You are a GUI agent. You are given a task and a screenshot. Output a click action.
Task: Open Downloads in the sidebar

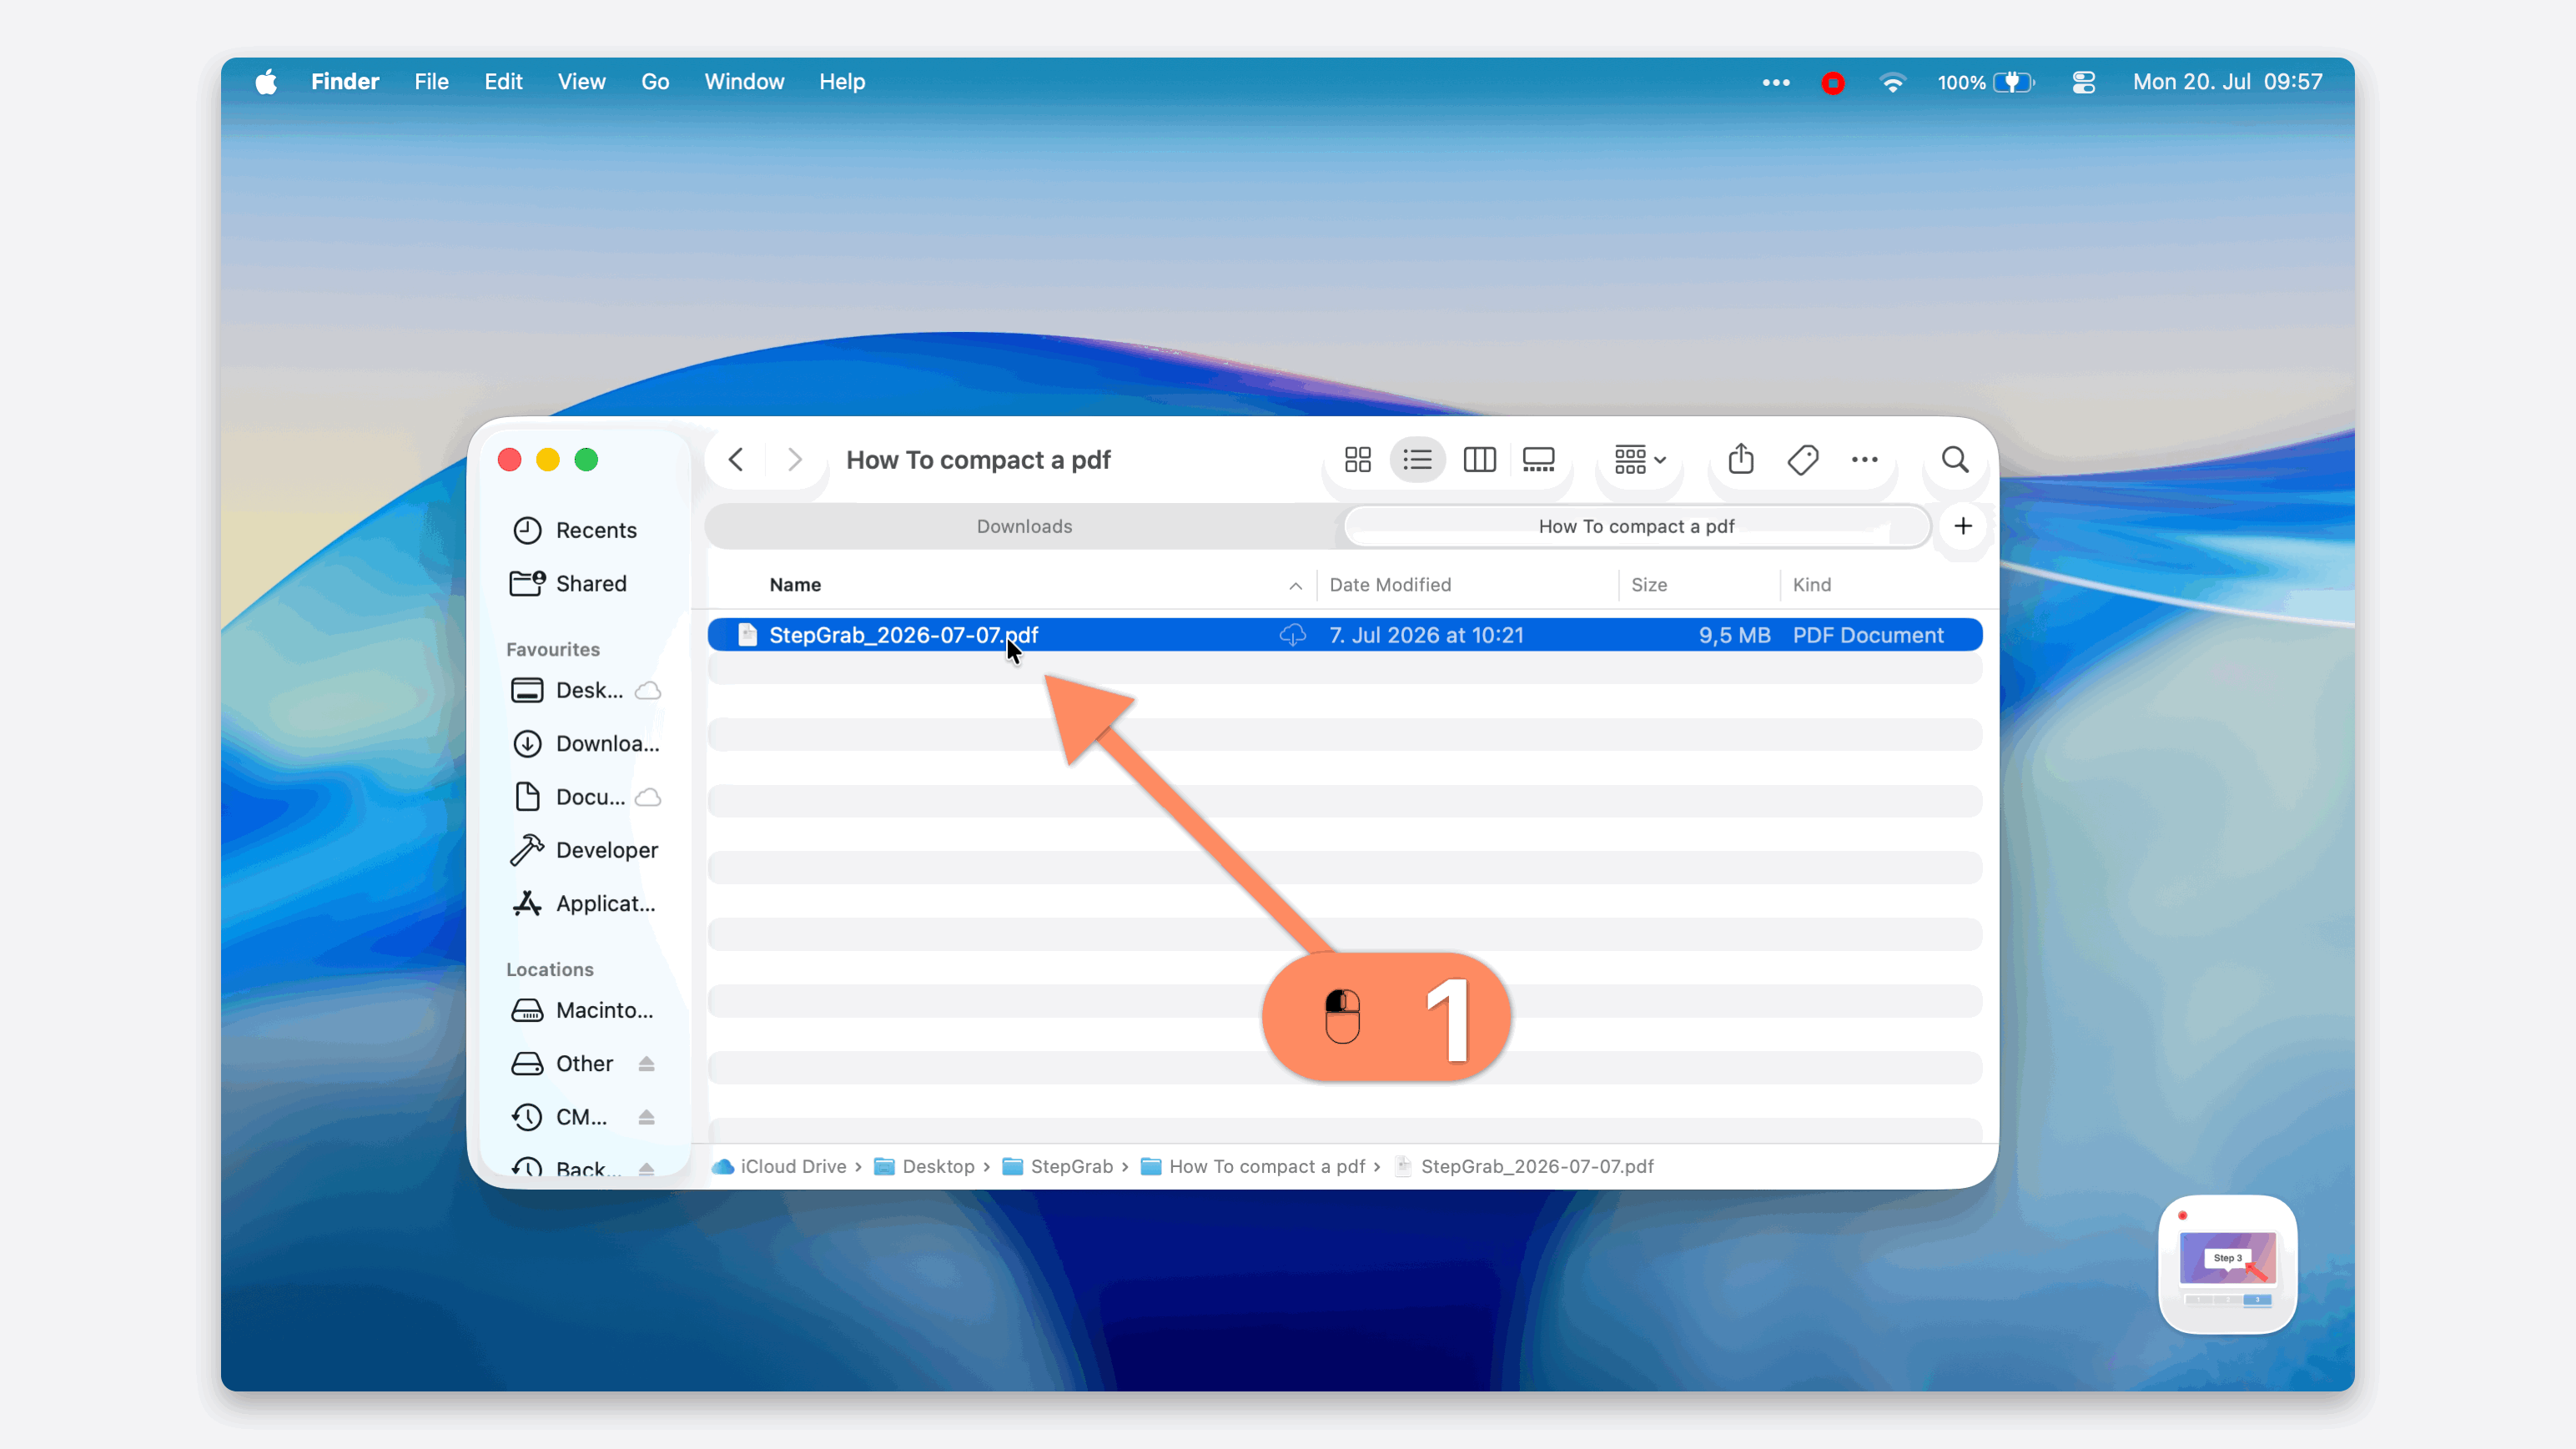point(586,744)
